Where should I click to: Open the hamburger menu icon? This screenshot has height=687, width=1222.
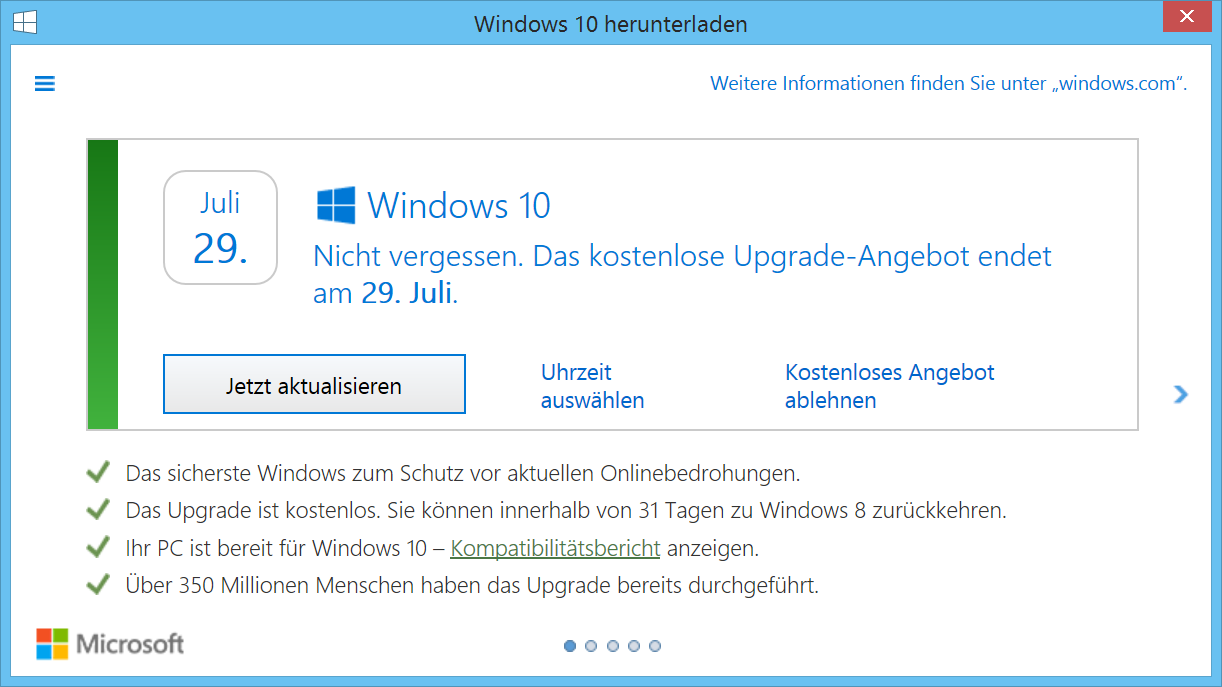click(44, 84)
